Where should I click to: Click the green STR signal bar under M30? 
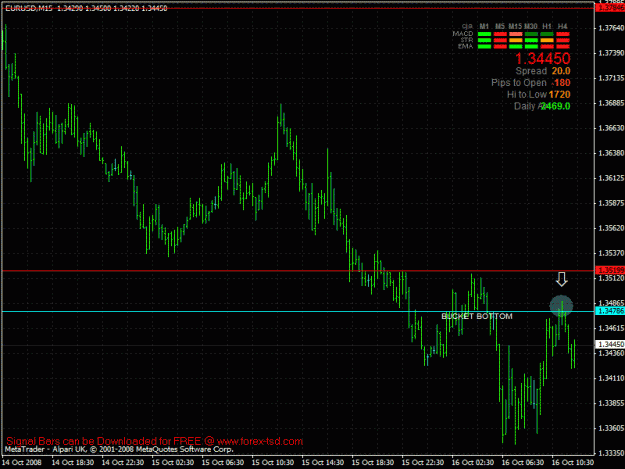(531, 40)
